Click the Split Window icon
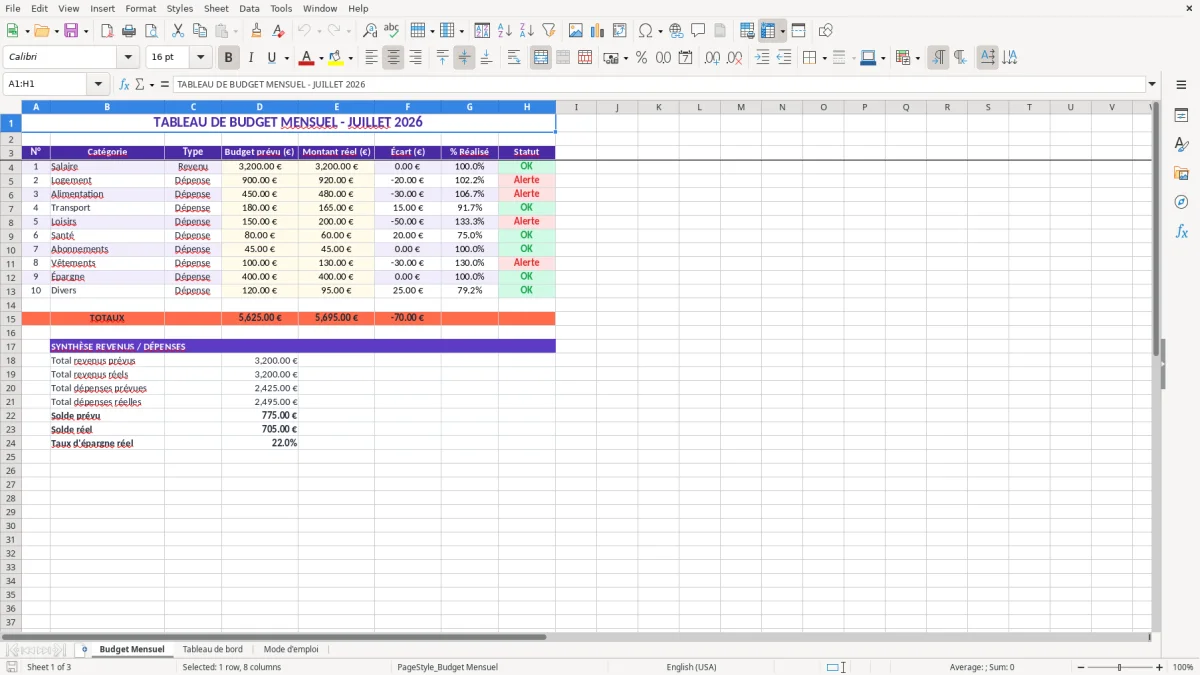This screenshot has height=675, width=1200. pyautogui.click(x=798, y=31)
